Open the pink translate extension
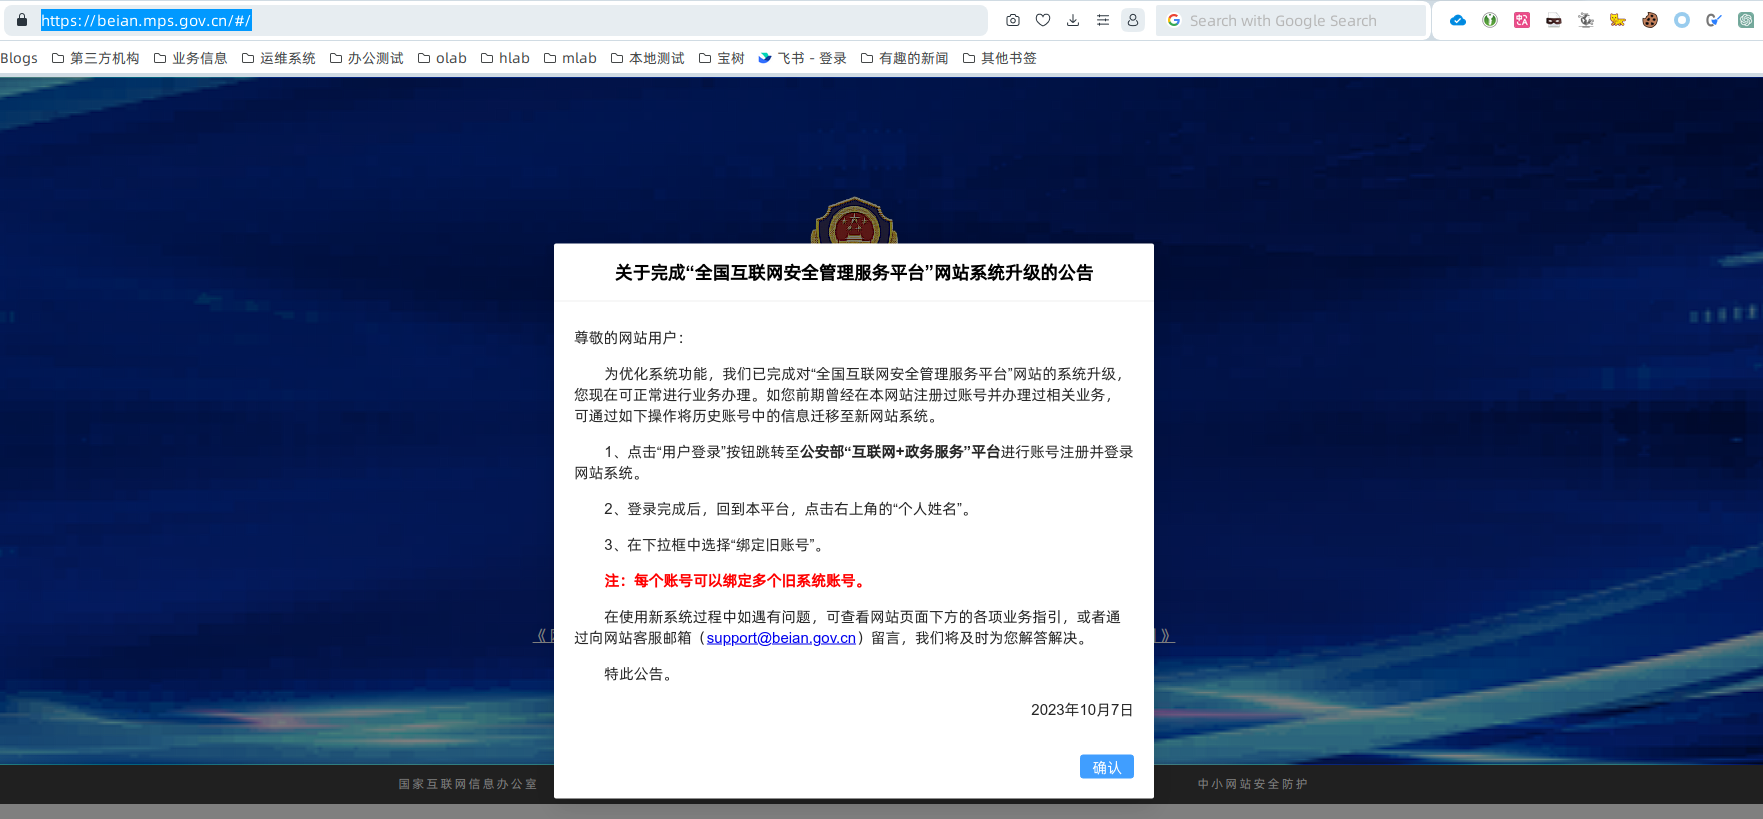The image size is (1763, 819). 1522,20
